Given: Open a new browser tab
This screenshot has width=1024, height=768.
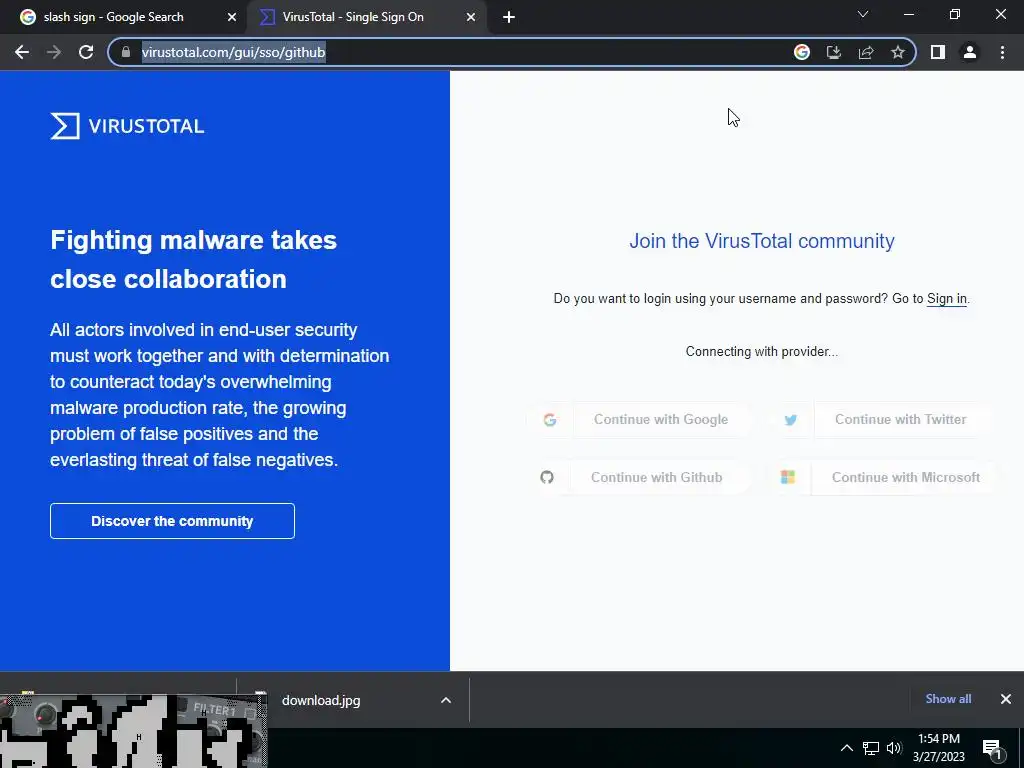Looking at the screenshot, I should point(509,17).
